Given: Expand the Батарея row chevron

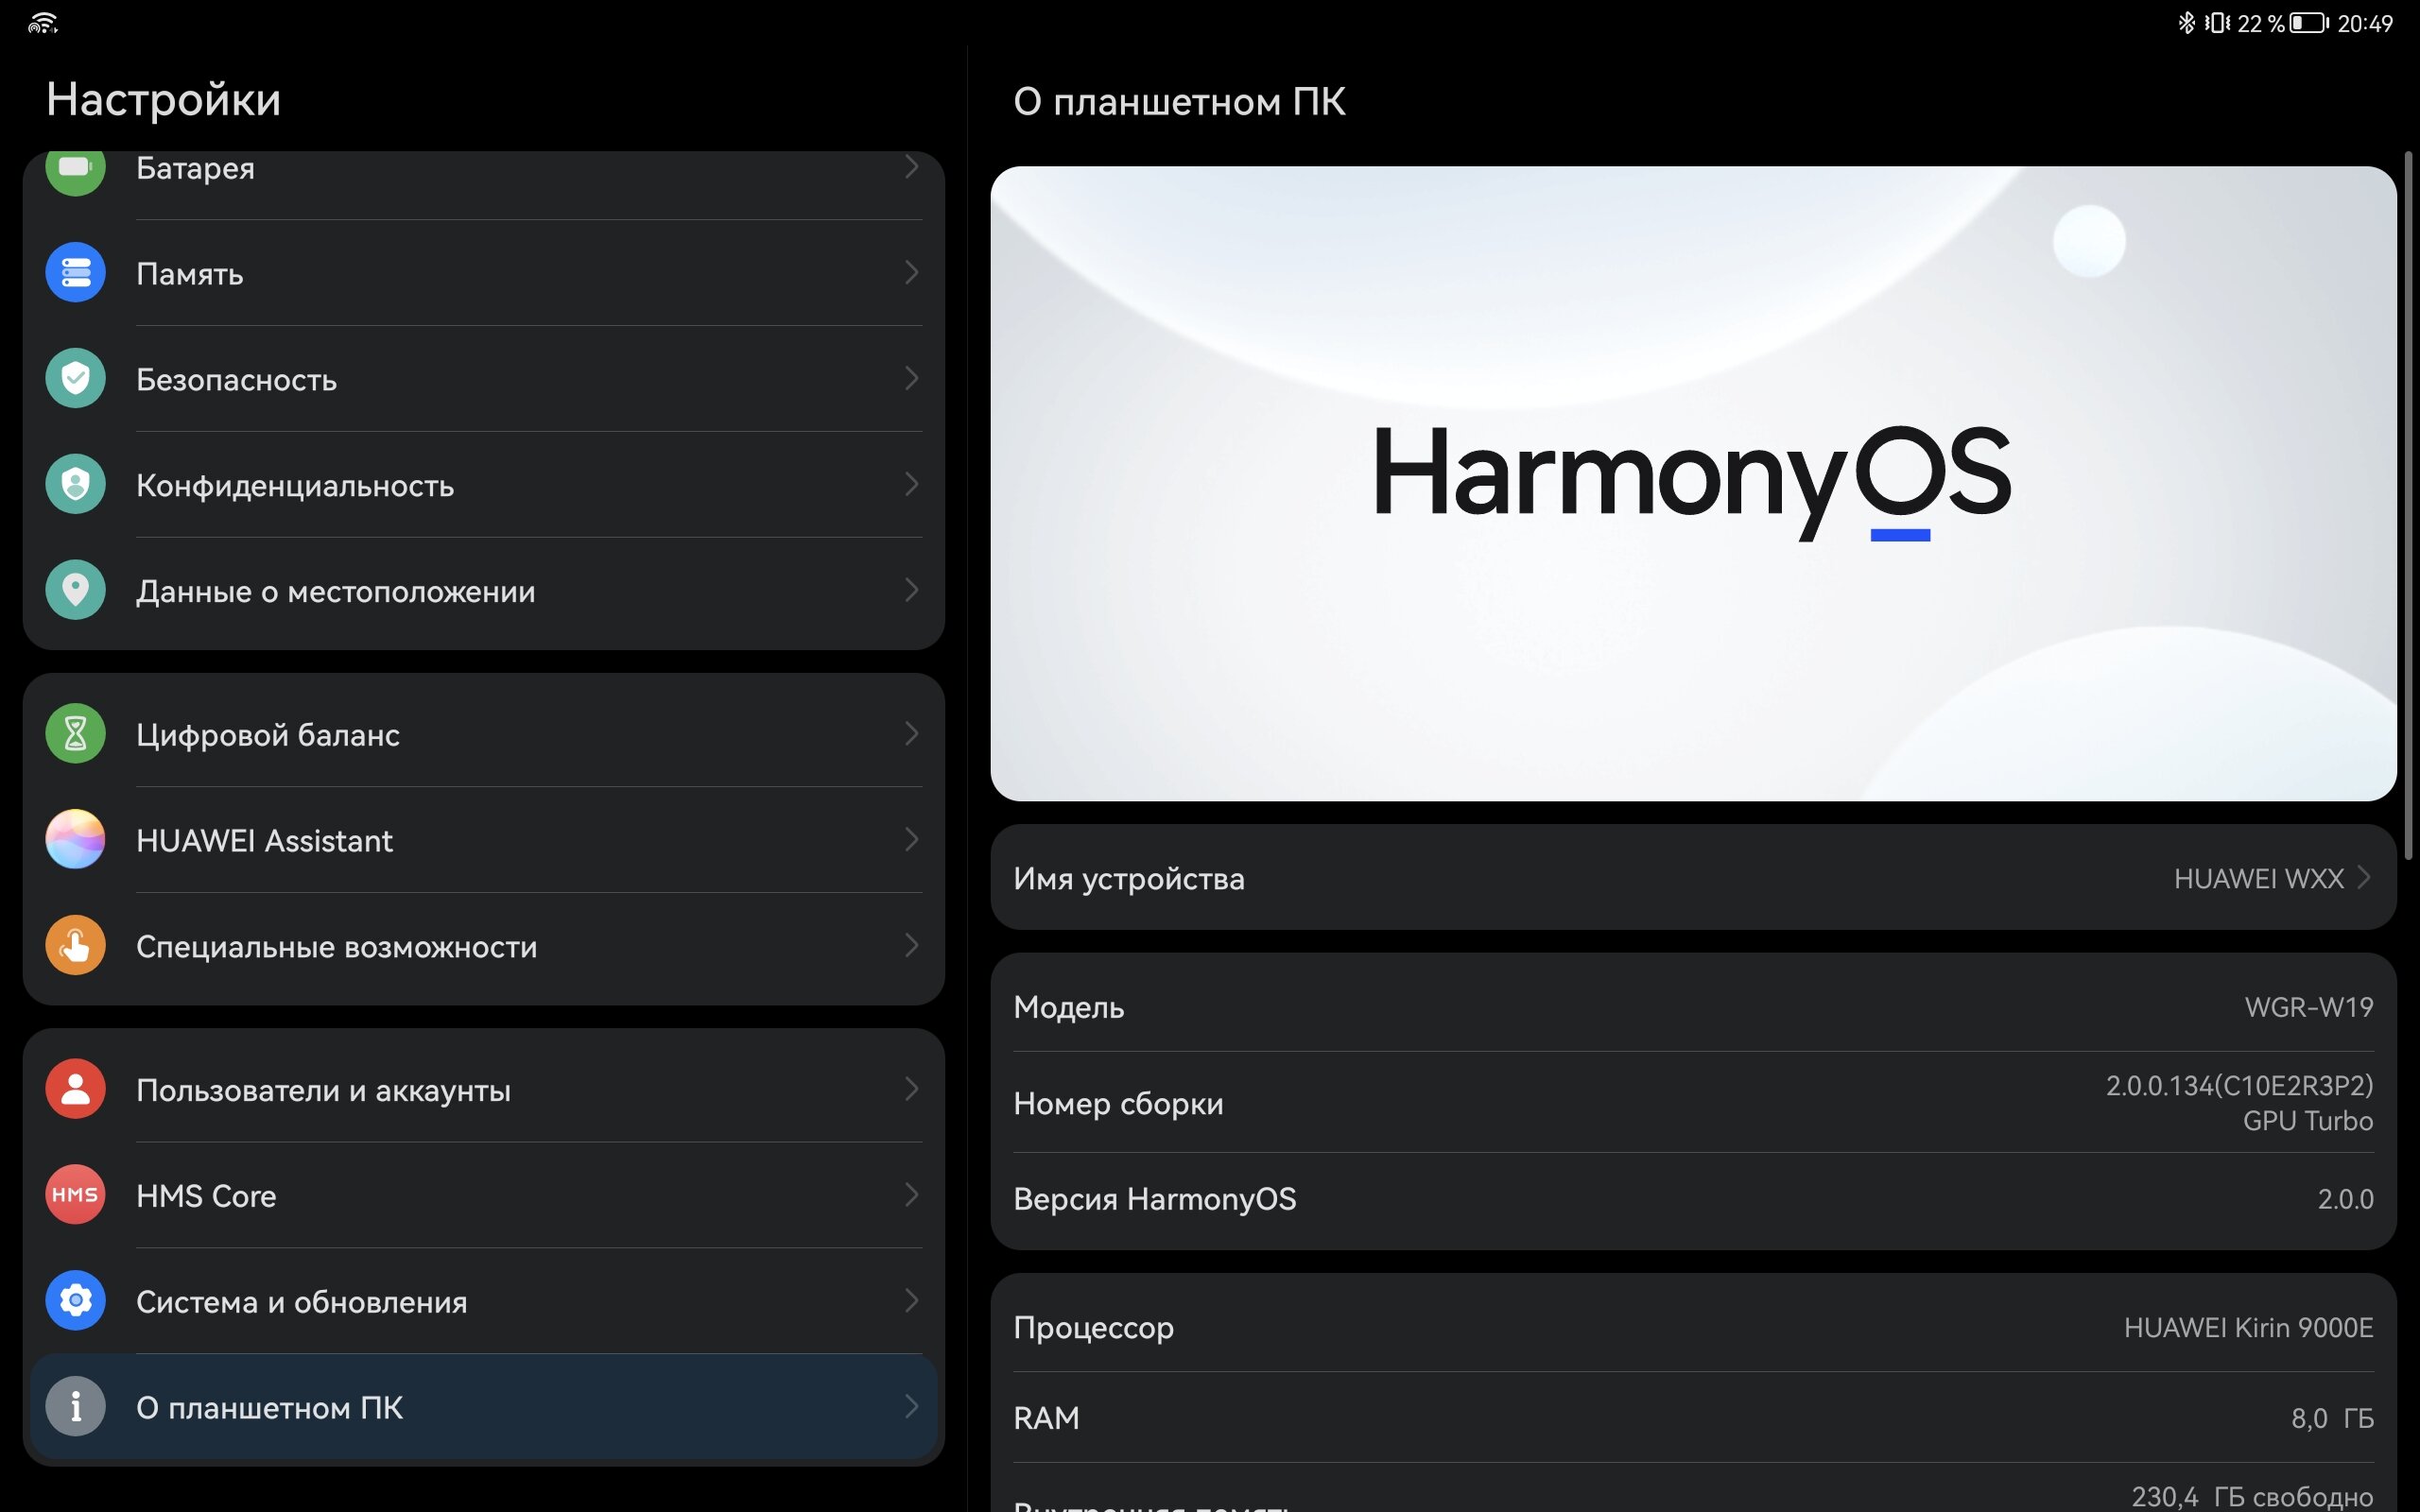Looking at the screenshot, I should click(911, 167).
